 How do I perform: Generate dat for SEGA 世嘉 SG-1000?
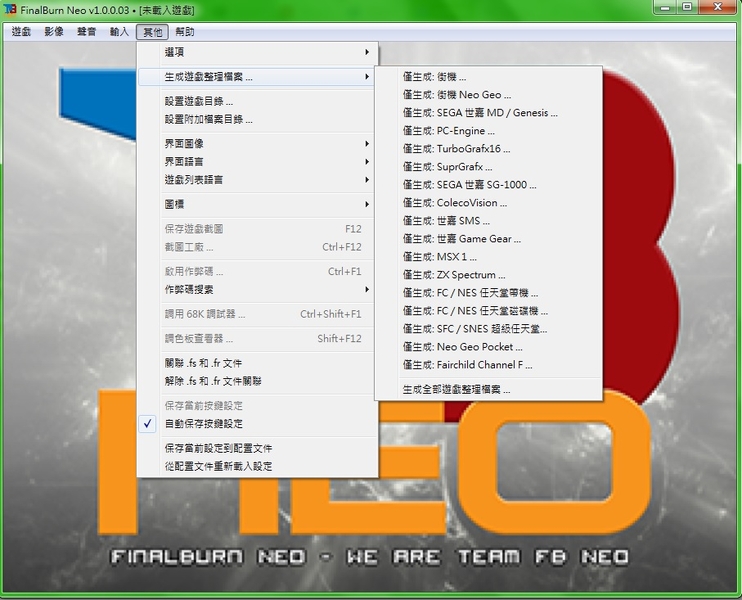(x=488, y=185)
